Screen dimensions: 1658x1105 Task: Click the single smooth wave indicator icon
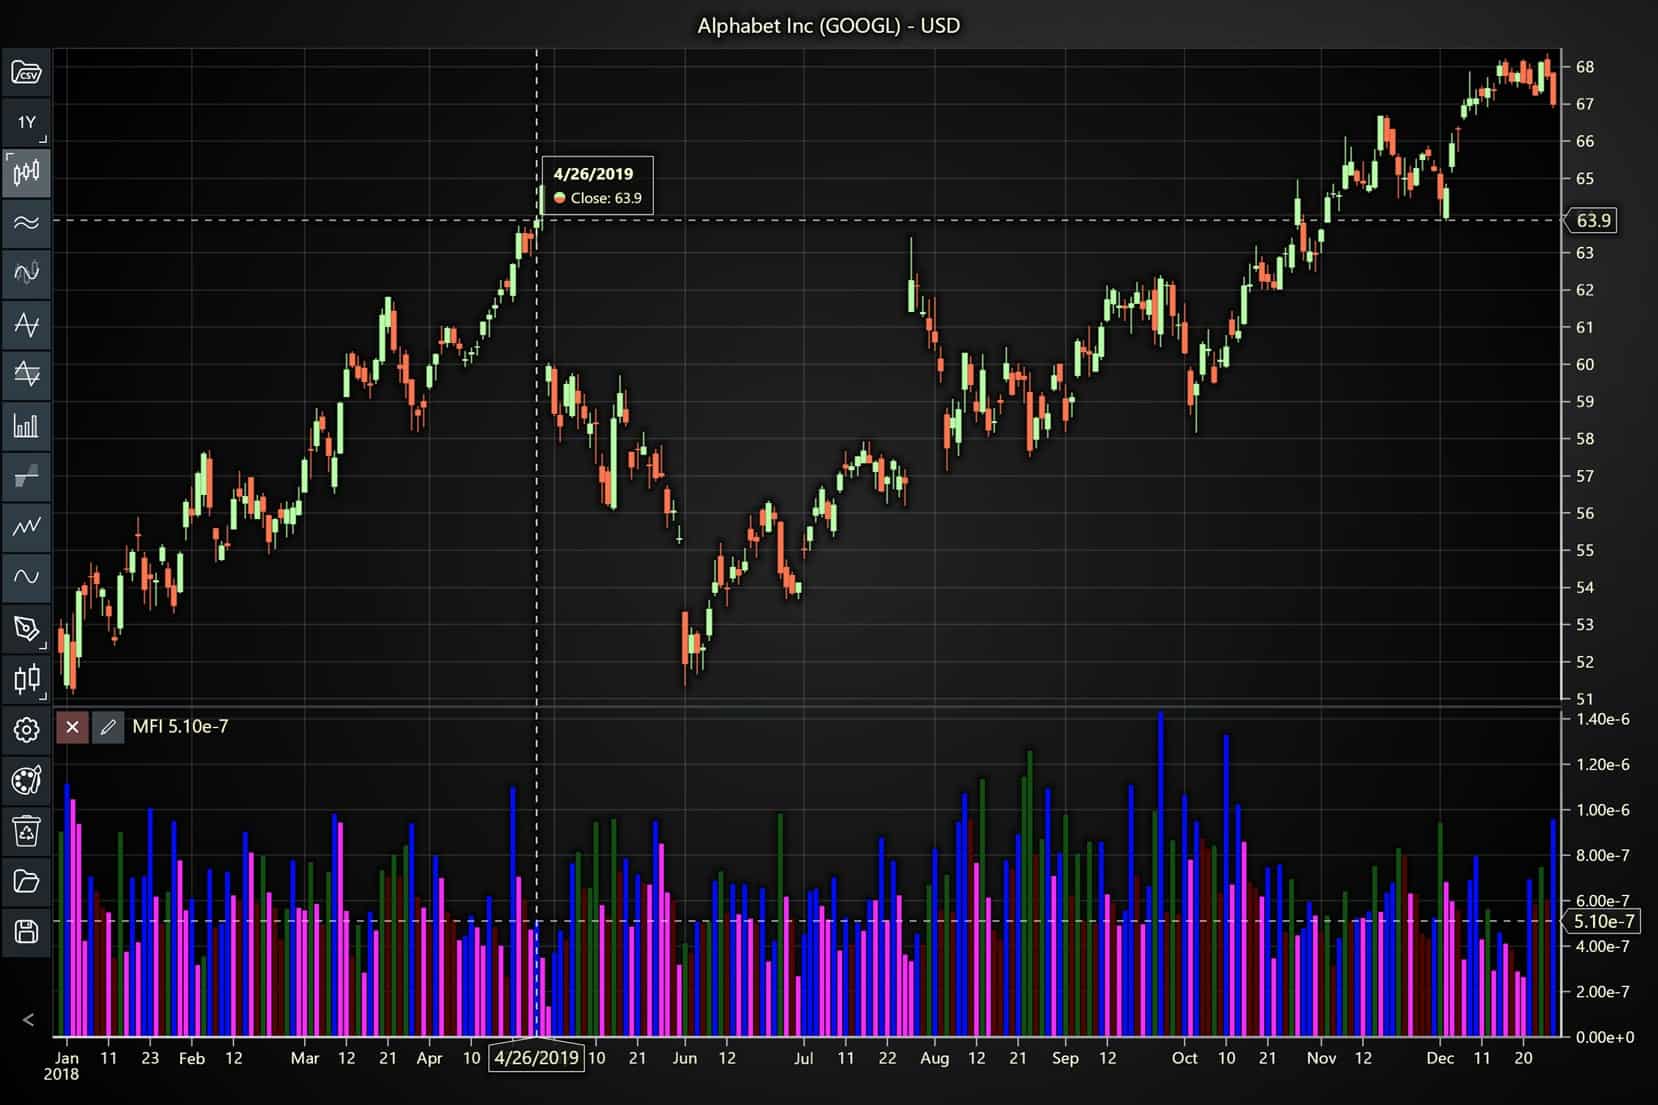(x=26, y=577)
